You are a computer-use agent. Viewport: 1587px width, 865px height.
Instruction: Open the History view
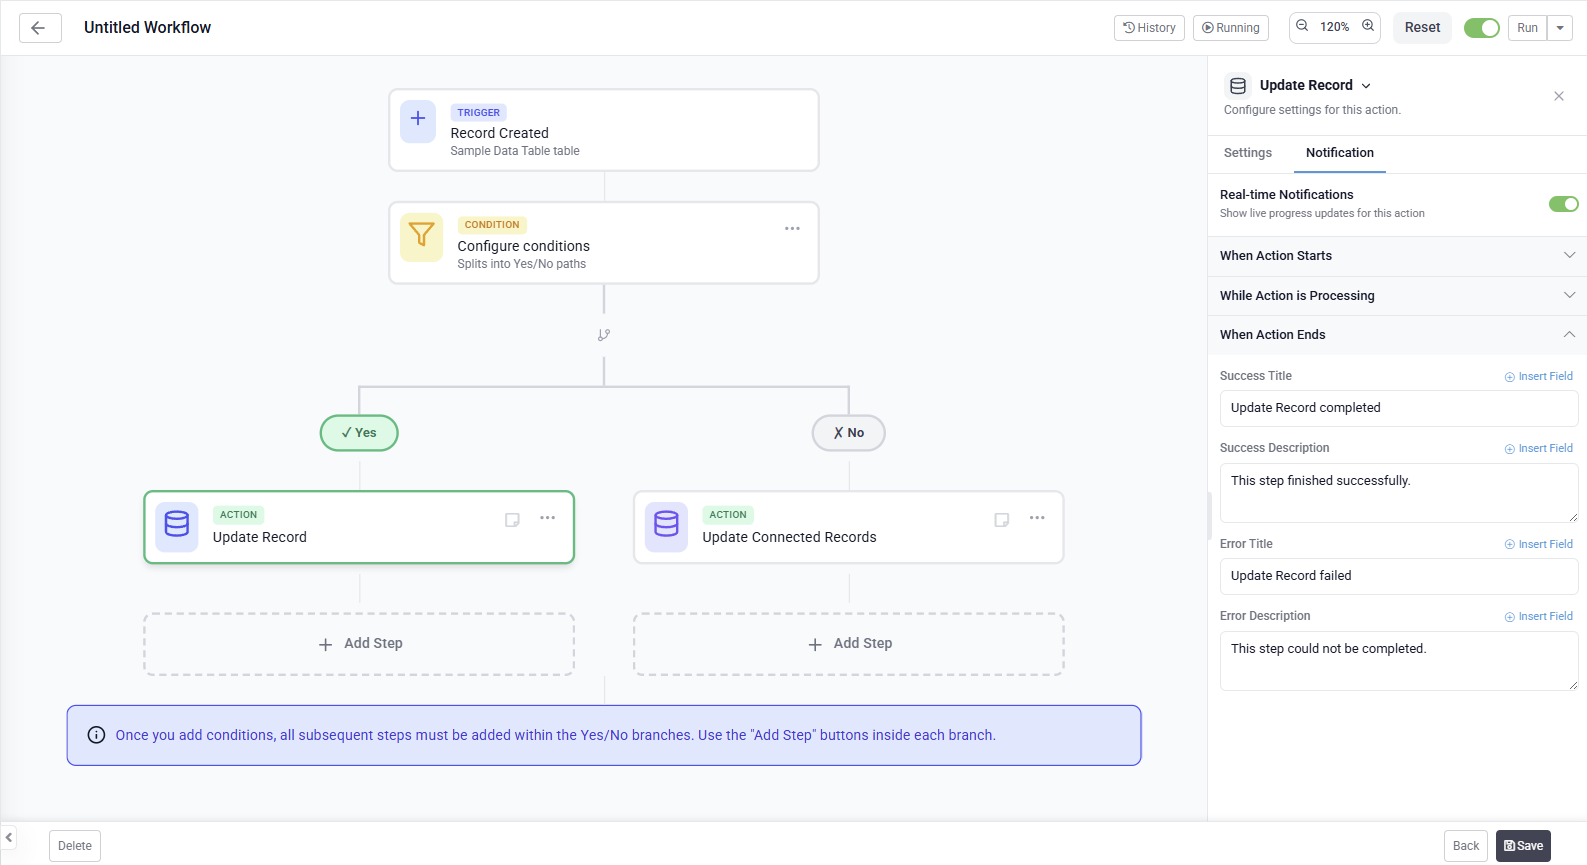point(1149,28)
